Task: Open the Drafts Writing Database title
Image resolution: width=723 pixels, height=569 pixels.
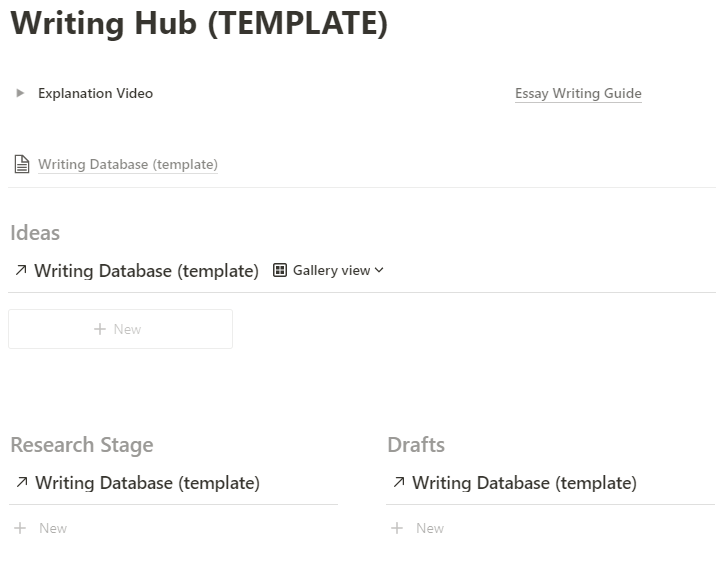Action: click(x=524, y=483)
